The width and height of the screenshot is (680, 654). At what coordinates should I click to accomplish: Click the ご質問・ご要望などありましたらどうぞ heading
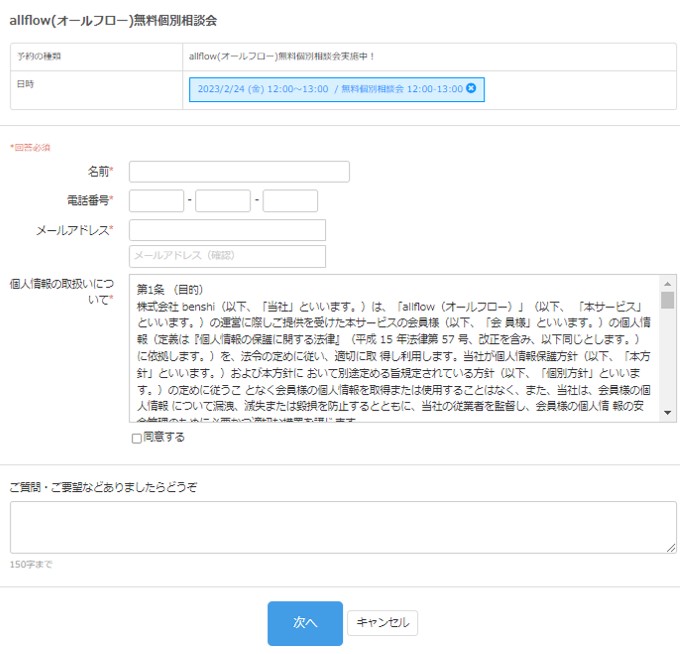coord(103,487)
